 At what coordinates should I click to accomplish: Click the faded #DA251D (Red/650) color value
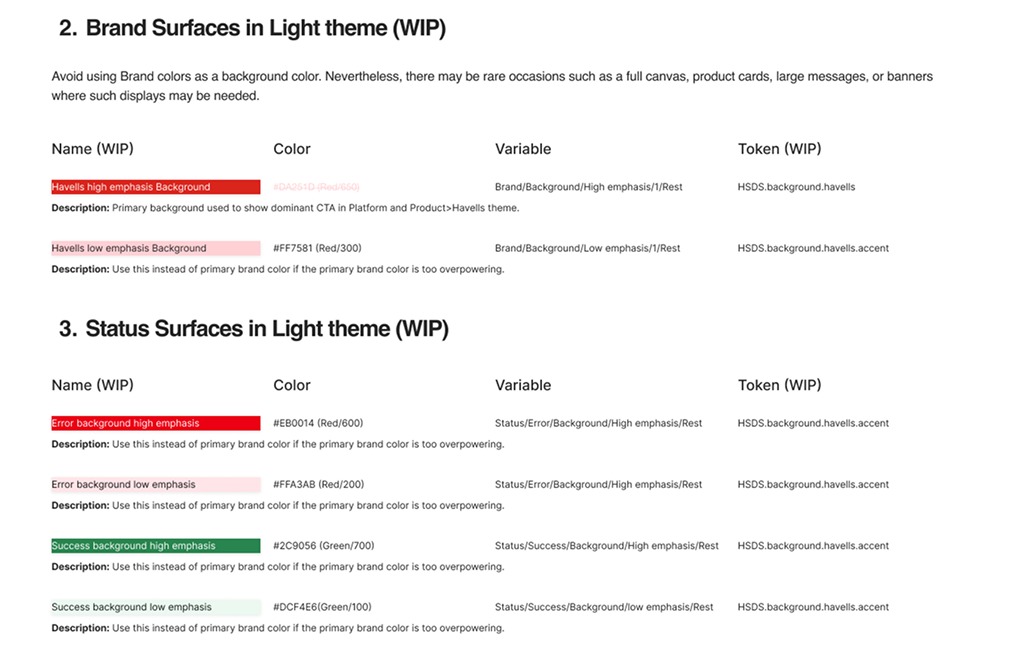click(x=316, y=187)
